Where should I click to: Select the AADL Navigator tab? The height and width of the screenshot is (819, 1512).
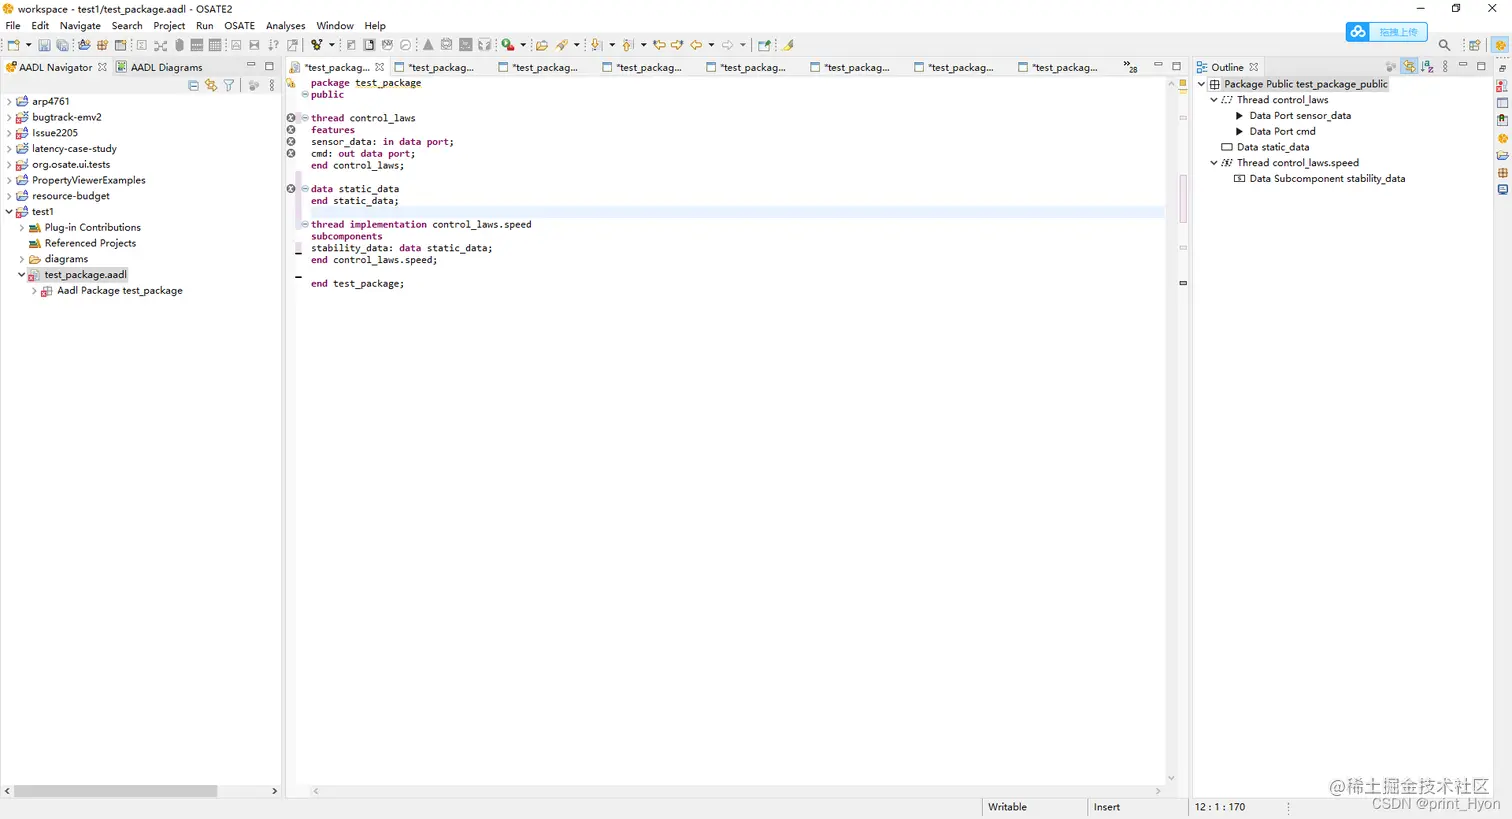[x=55, y=67]
